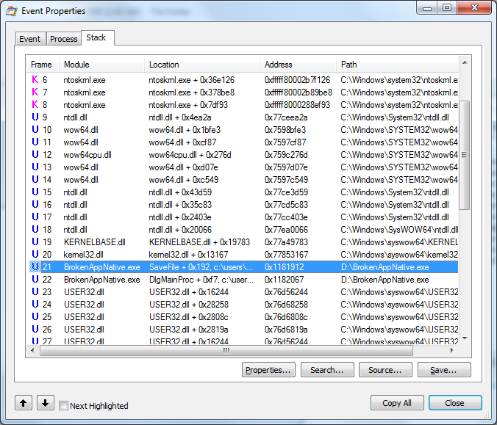The height and width of the screenshot is (425, 497).
Task: Click user-mode U icon for frame 11
Action: pos(35,142)
